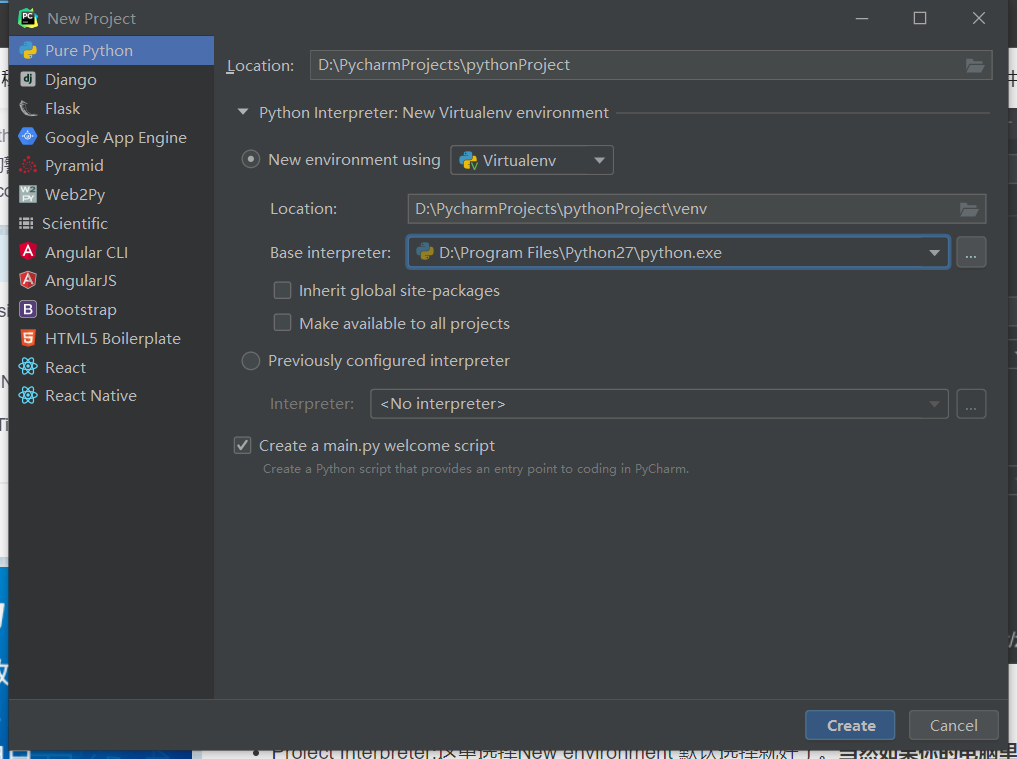1017x759 pixels.
Task: Uncheck Create a main.py welcome script
Action: (243, 445)
